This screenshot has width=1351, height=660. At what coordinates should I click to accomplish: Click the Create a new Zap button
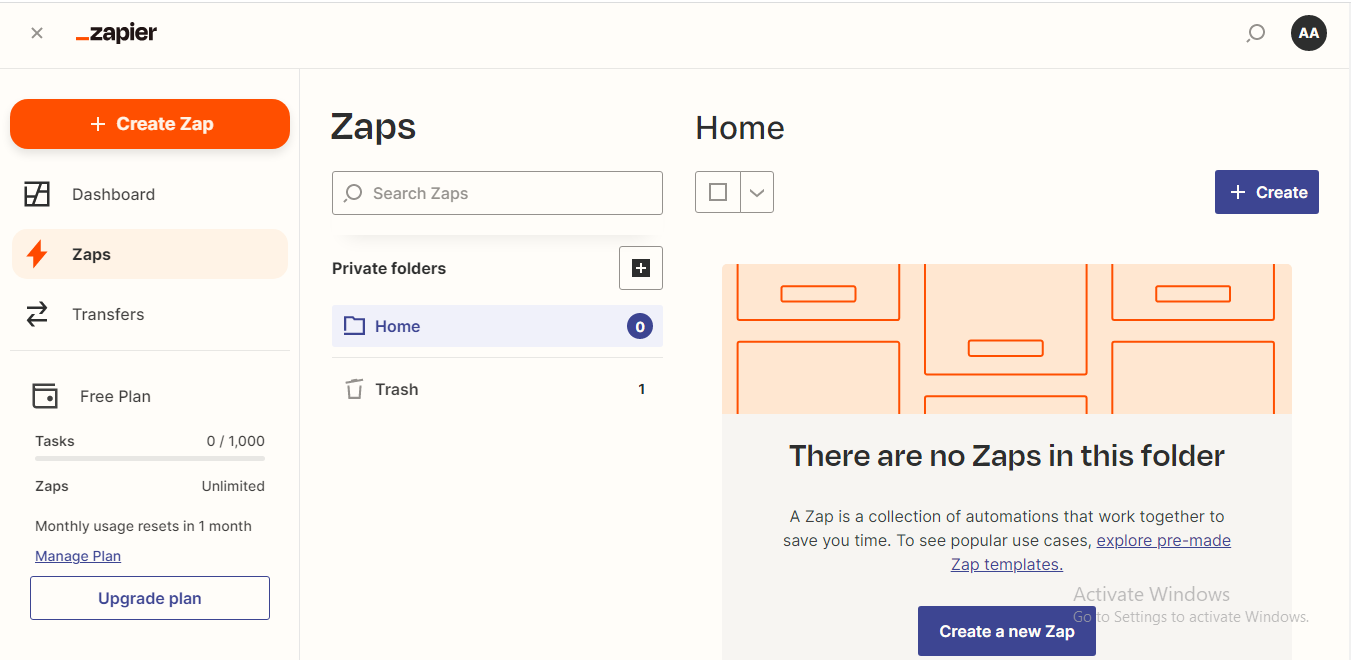[x=1007, y=631]
